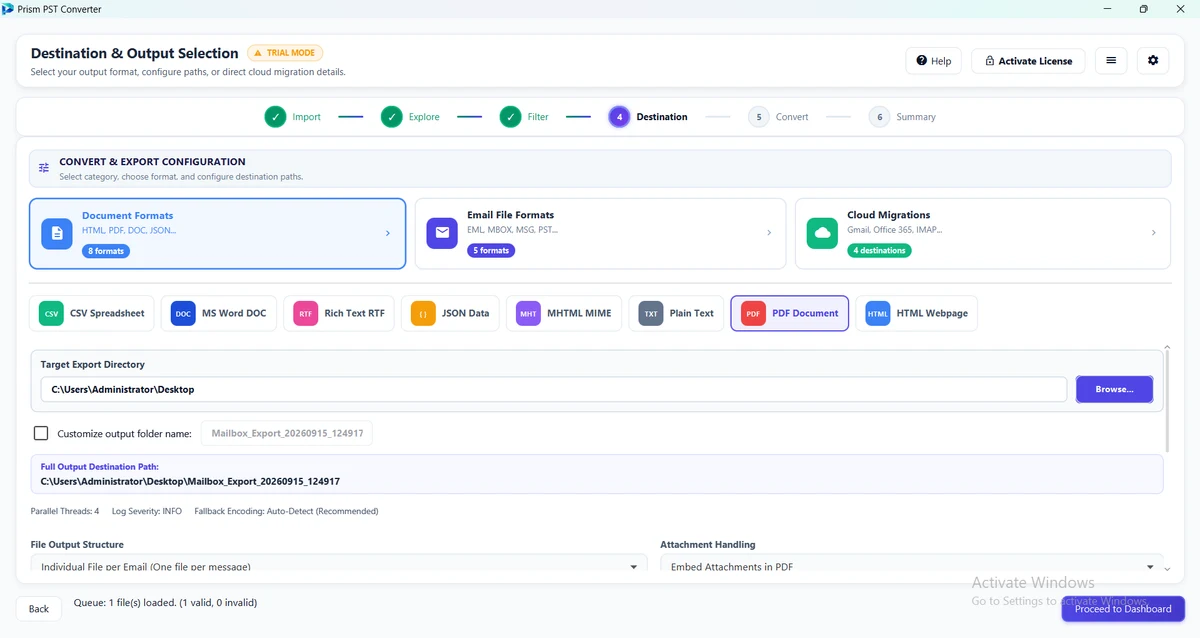
Task: Click the gray TXT format icon
Action: [651, 313]
